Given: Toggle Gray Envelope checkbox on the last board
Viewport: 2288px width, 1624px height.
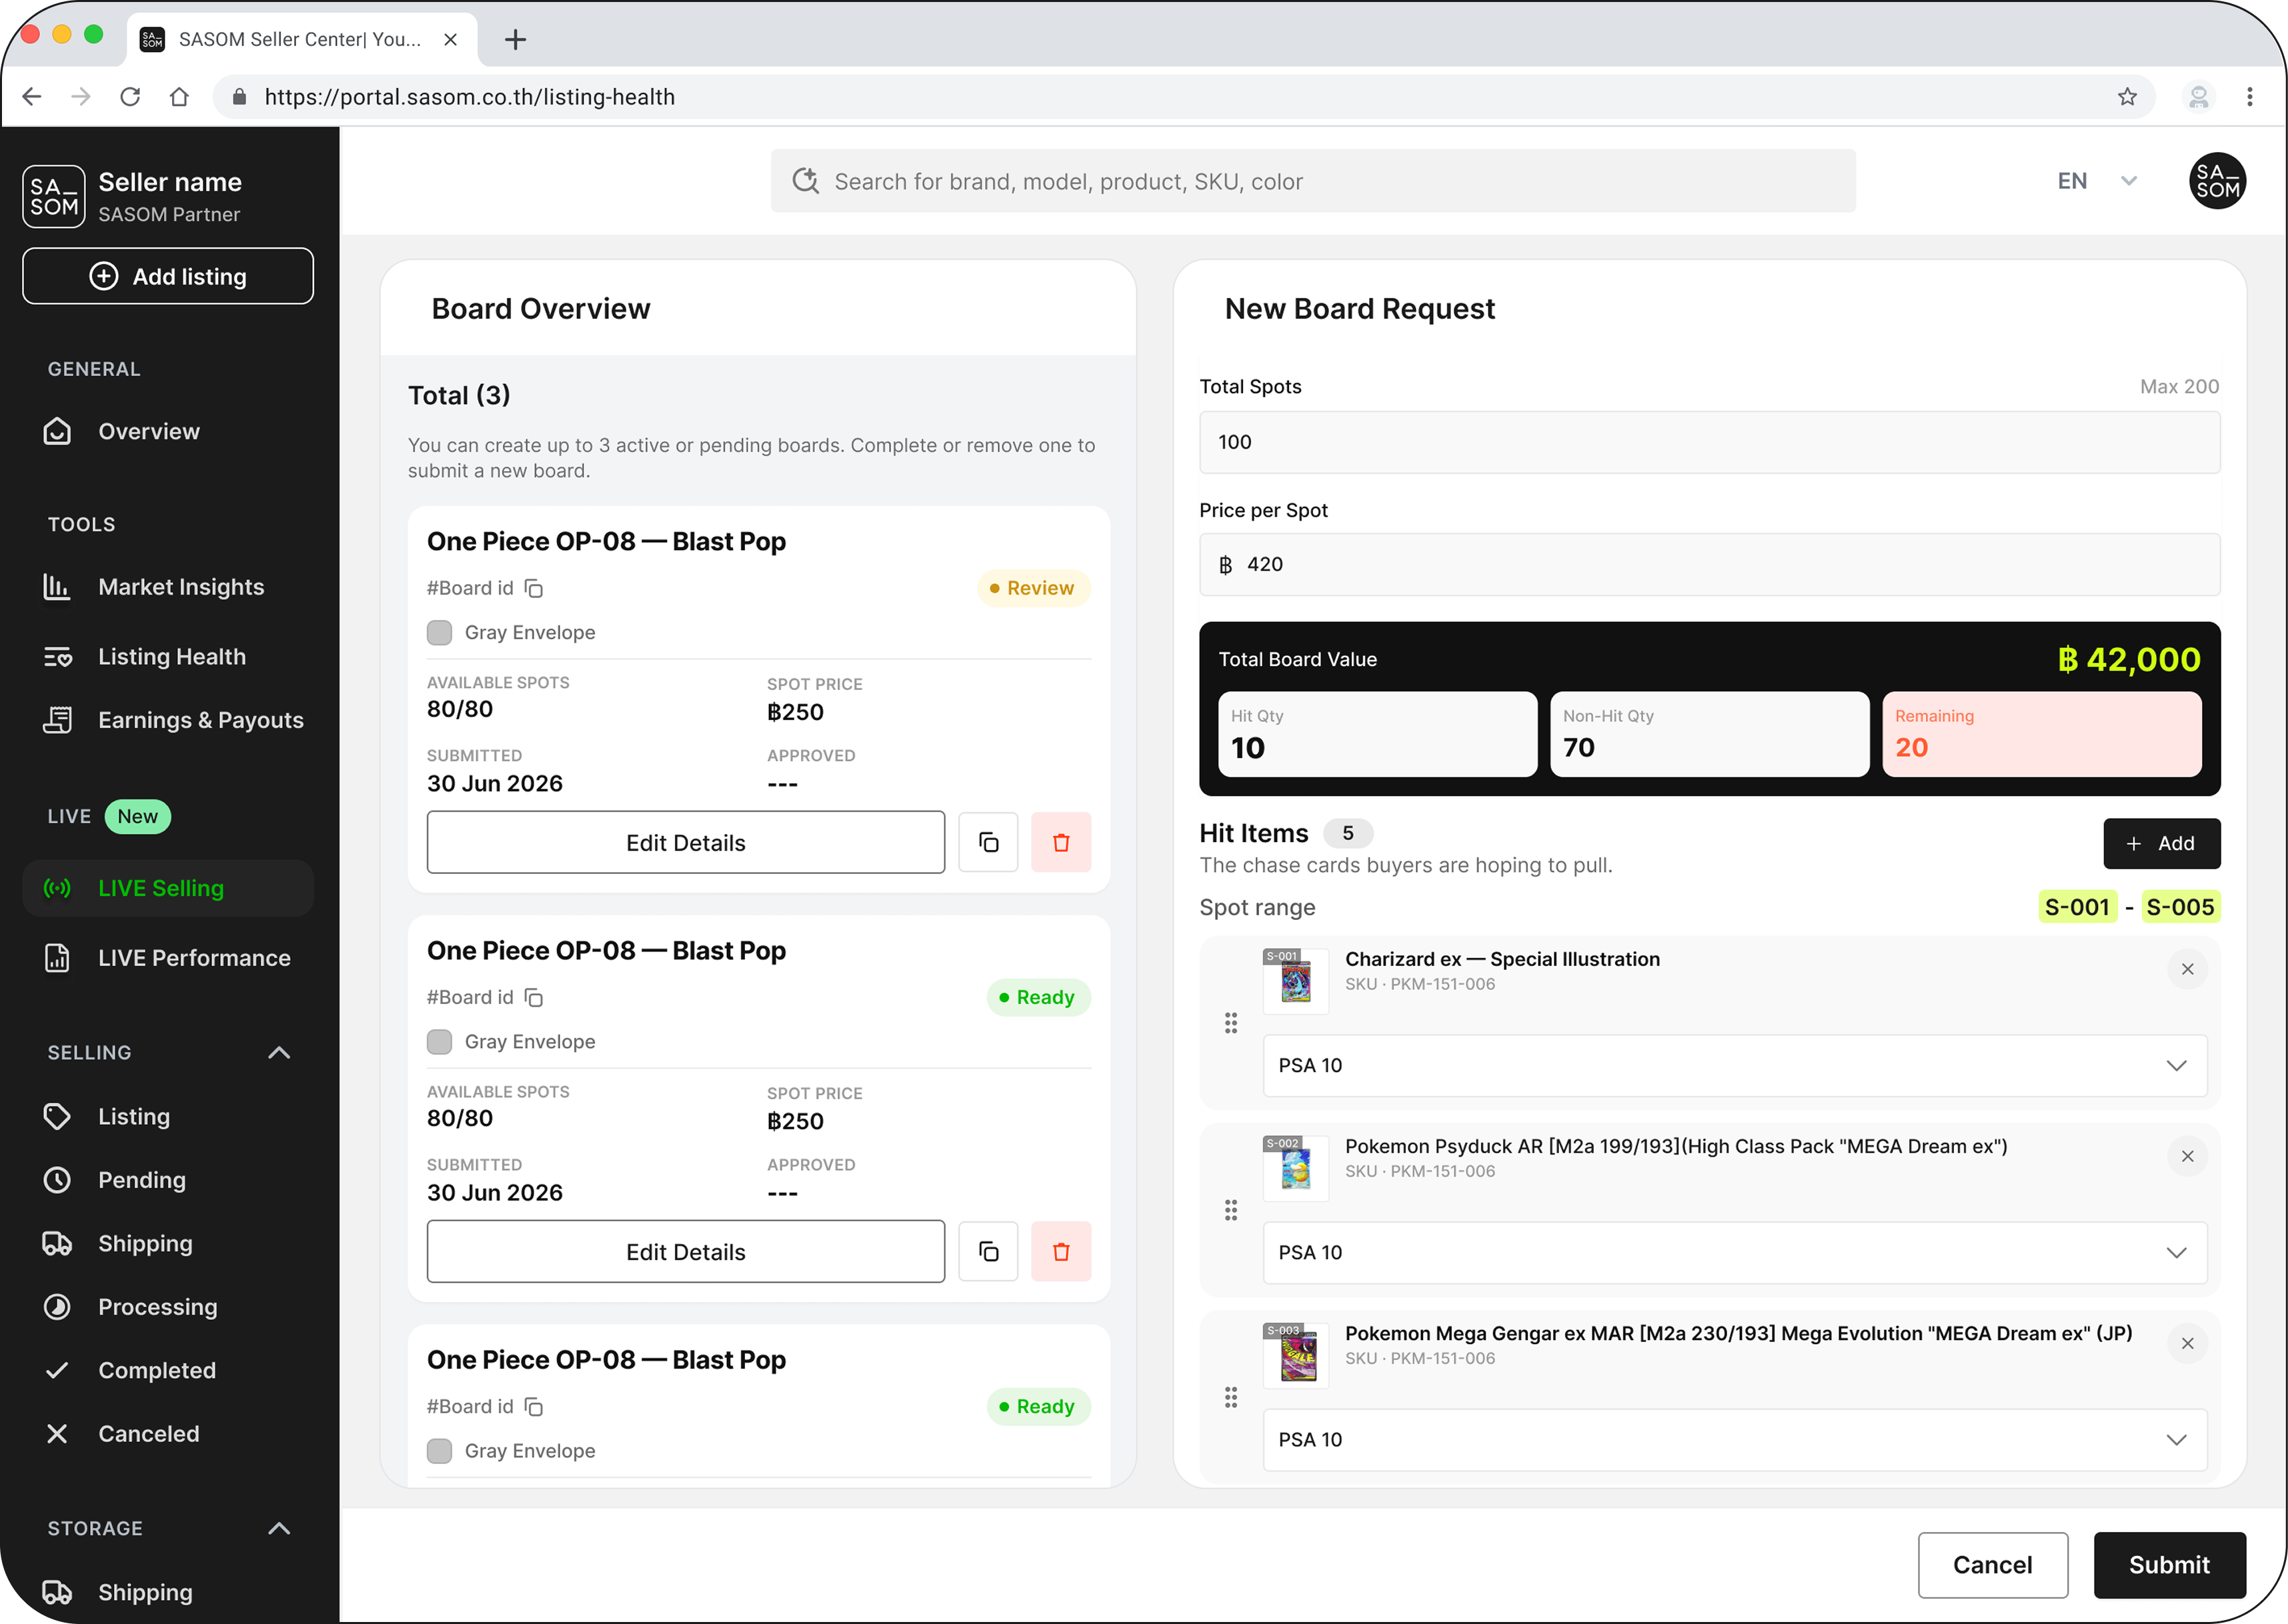Looking at the screenshot, I should (x=439, y=1450).
